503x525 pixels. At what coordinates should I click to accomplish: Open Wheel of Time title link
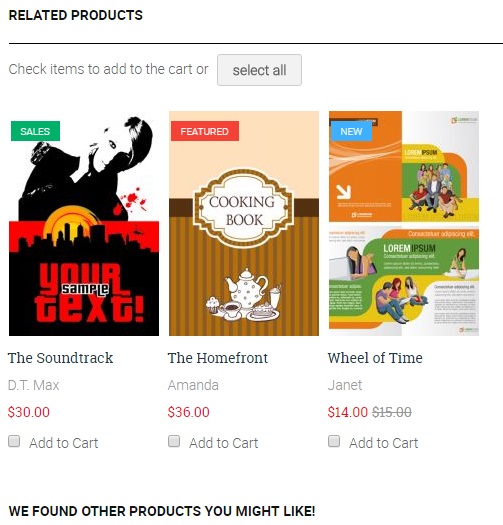point(375,358)
